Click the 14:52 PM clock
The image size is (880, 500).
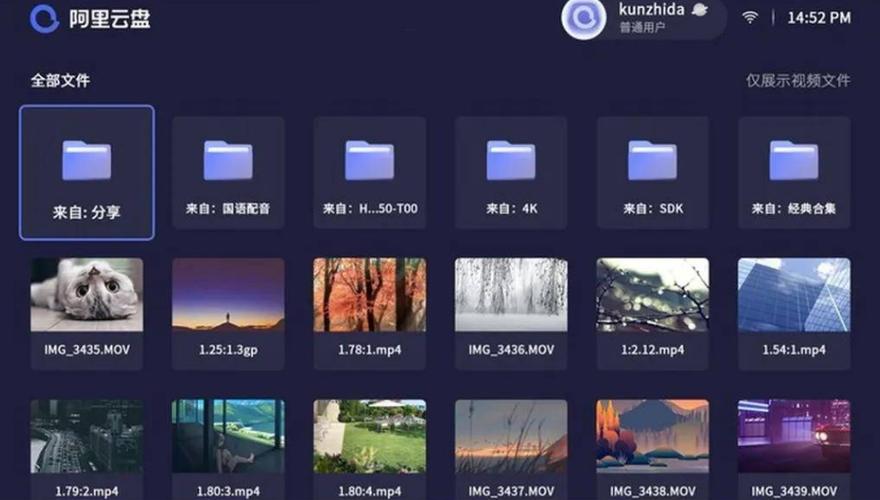point(819,18)
